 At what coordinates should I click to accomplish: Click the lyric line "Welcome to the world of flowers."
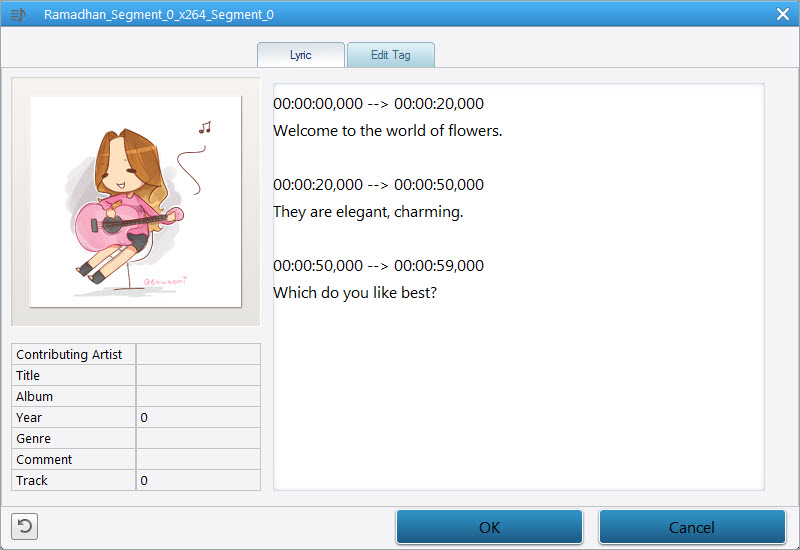387,130
